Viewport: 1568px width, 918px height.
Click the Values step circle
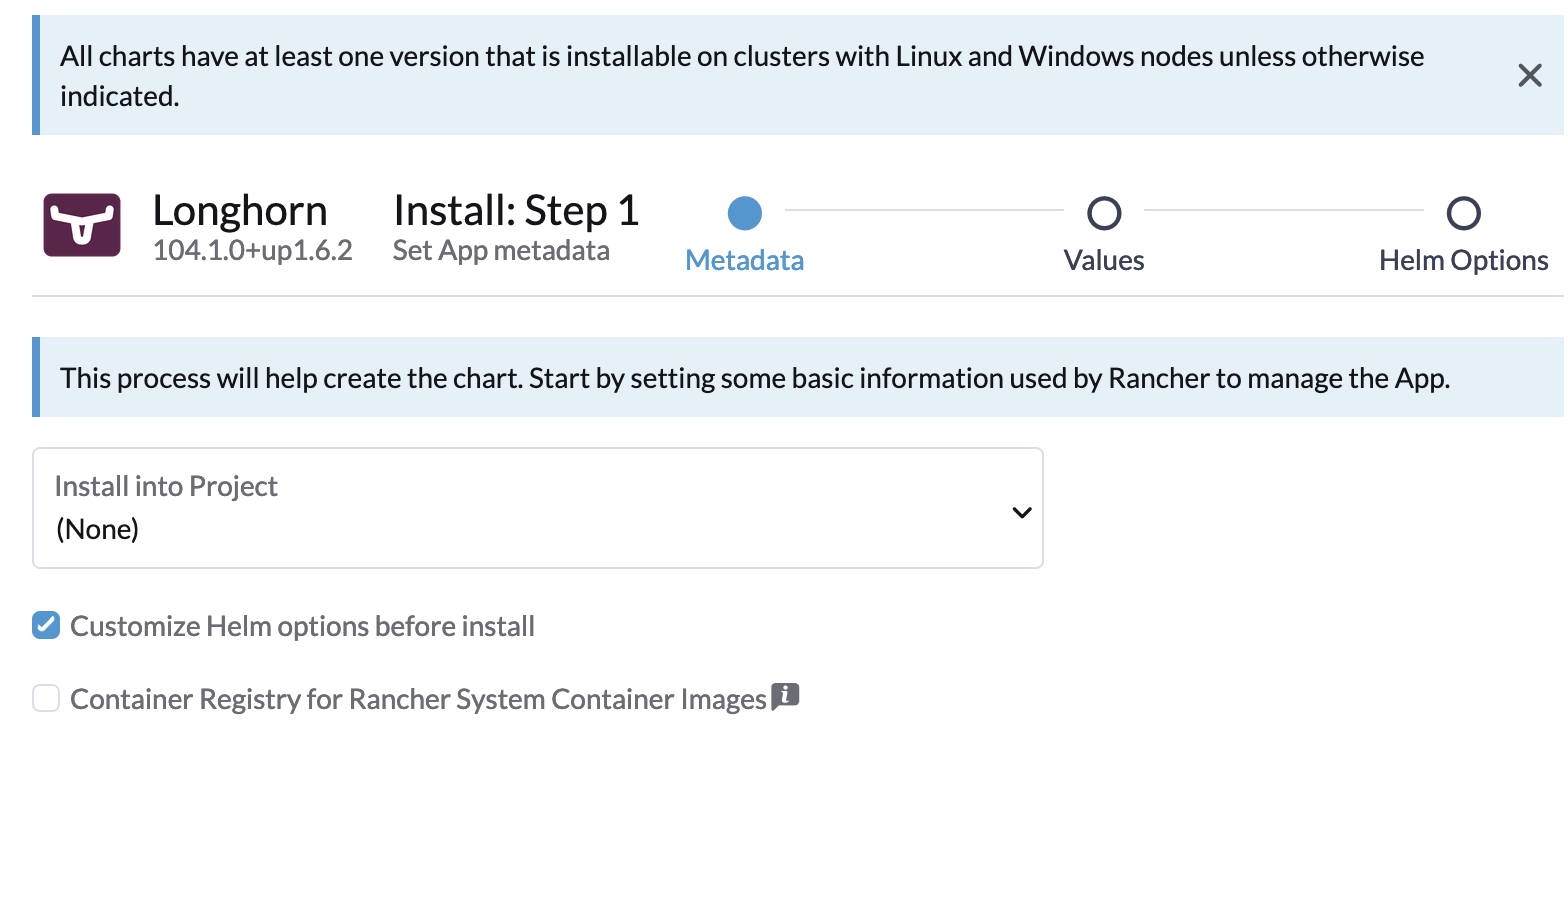pyautogui.click(x=1104, y=213)
